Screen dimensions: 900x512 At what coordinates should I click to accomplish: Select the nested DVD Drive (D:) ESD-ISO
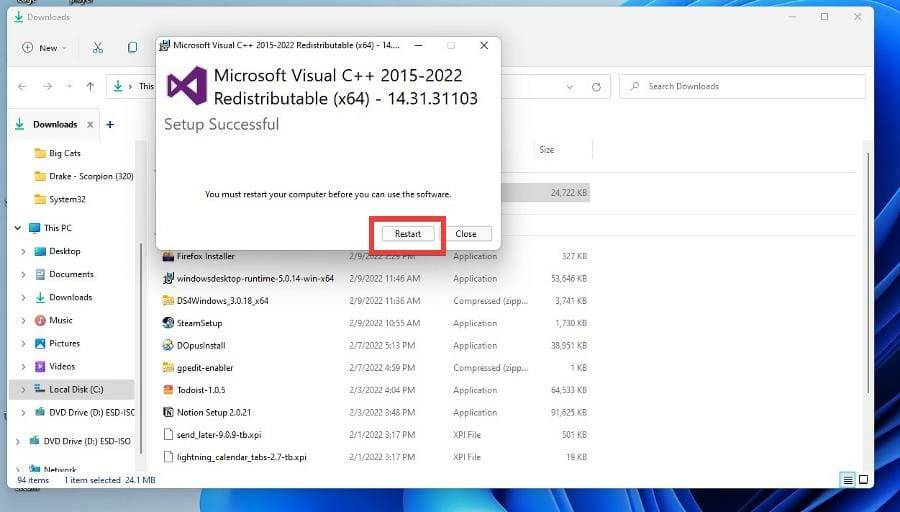pyautogui.click(x=84, y=412)
